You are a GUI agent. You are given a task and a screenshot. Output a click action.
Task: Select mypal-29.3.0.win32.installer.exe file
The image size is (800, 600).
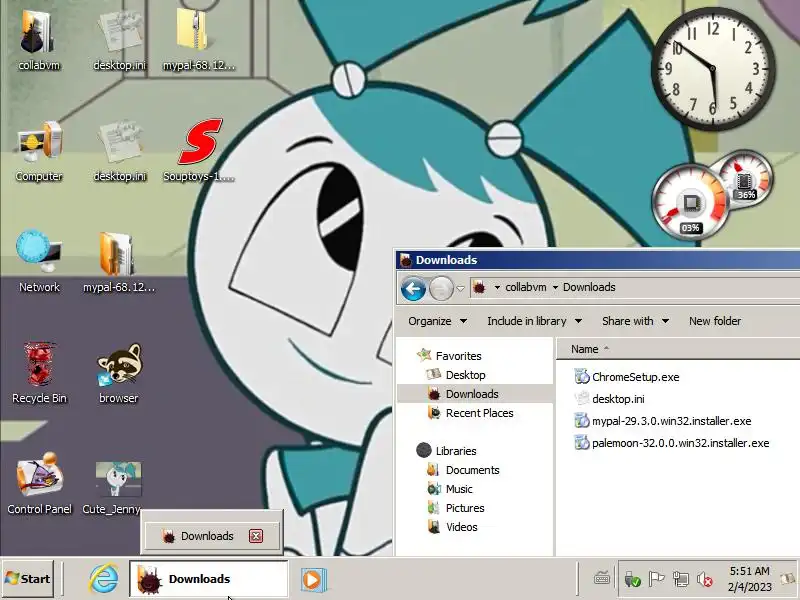point(671,421)
